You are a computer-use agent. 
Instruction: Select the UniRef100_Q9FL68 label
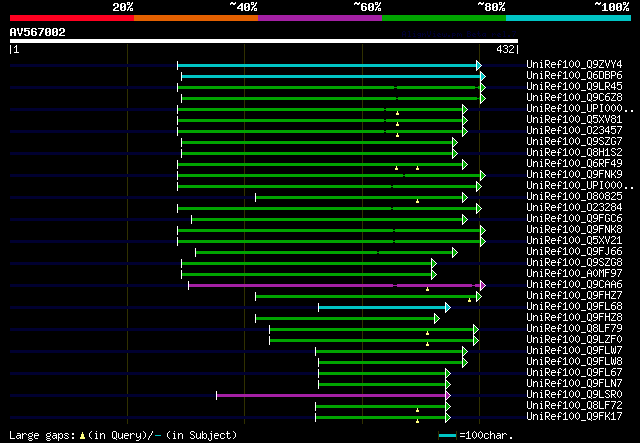click(x=574, y=307)
